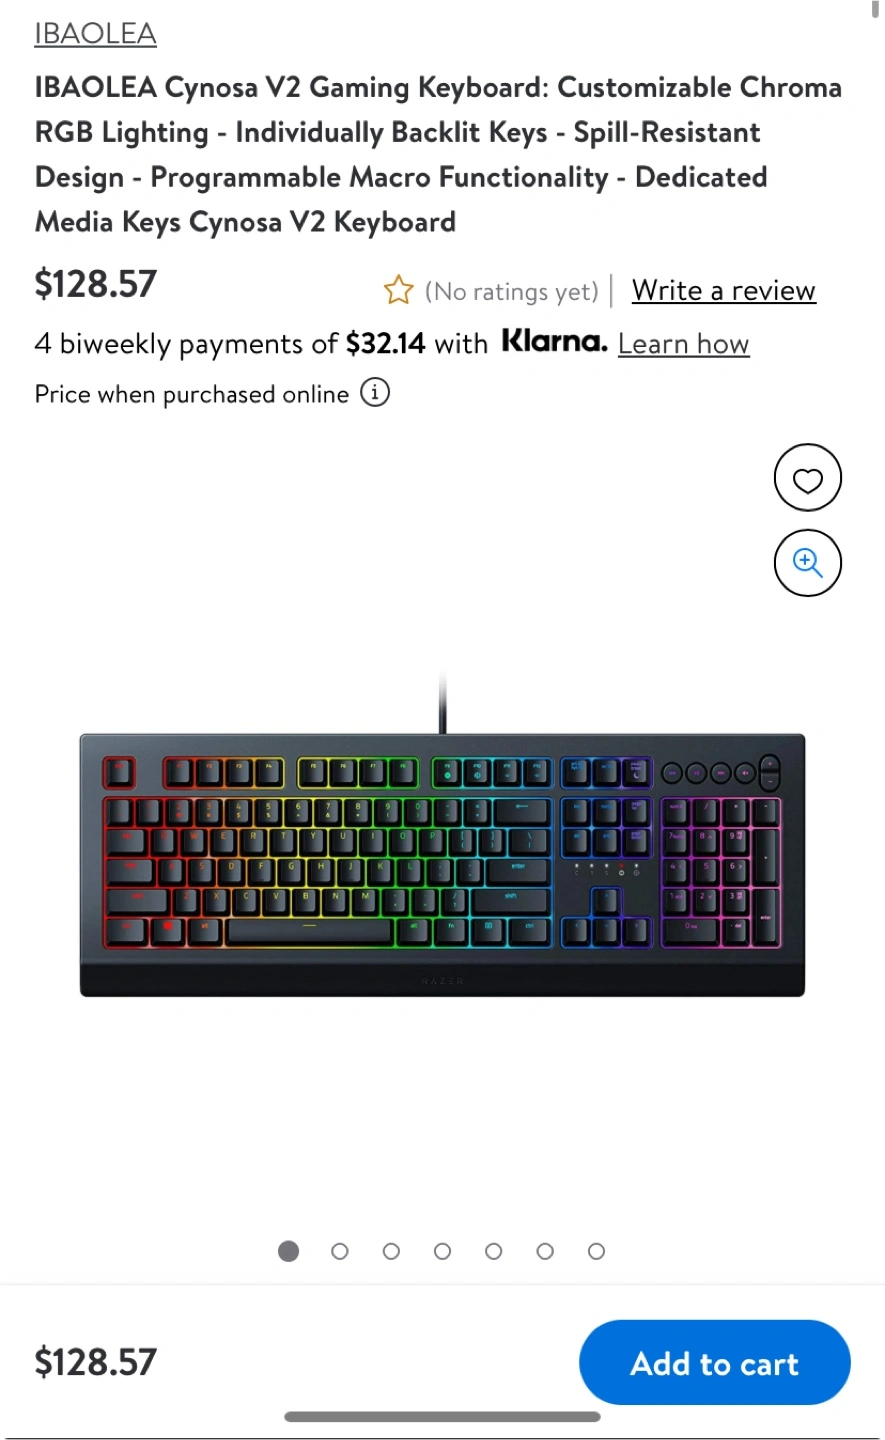Viewport: 885px width, 1440px height.
Task: Tap the bottom home indicator bar
Action: click(x=442, y=1416)
